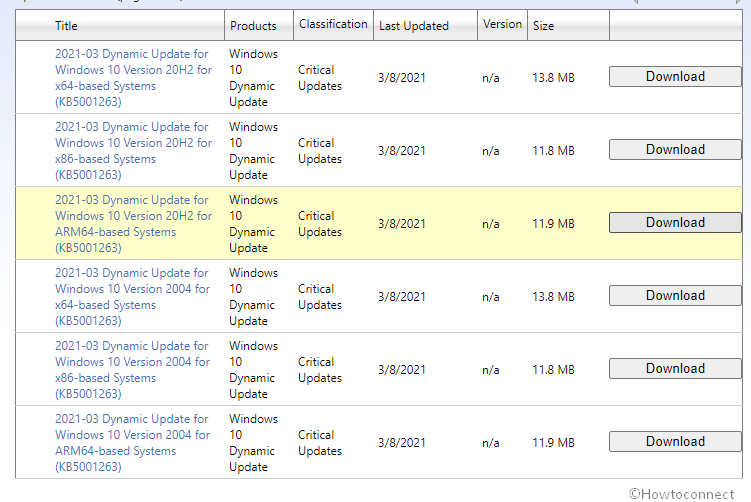Sort by the Version column header
The height and width of the screenshot is (502, 751).
coord(502,24)
